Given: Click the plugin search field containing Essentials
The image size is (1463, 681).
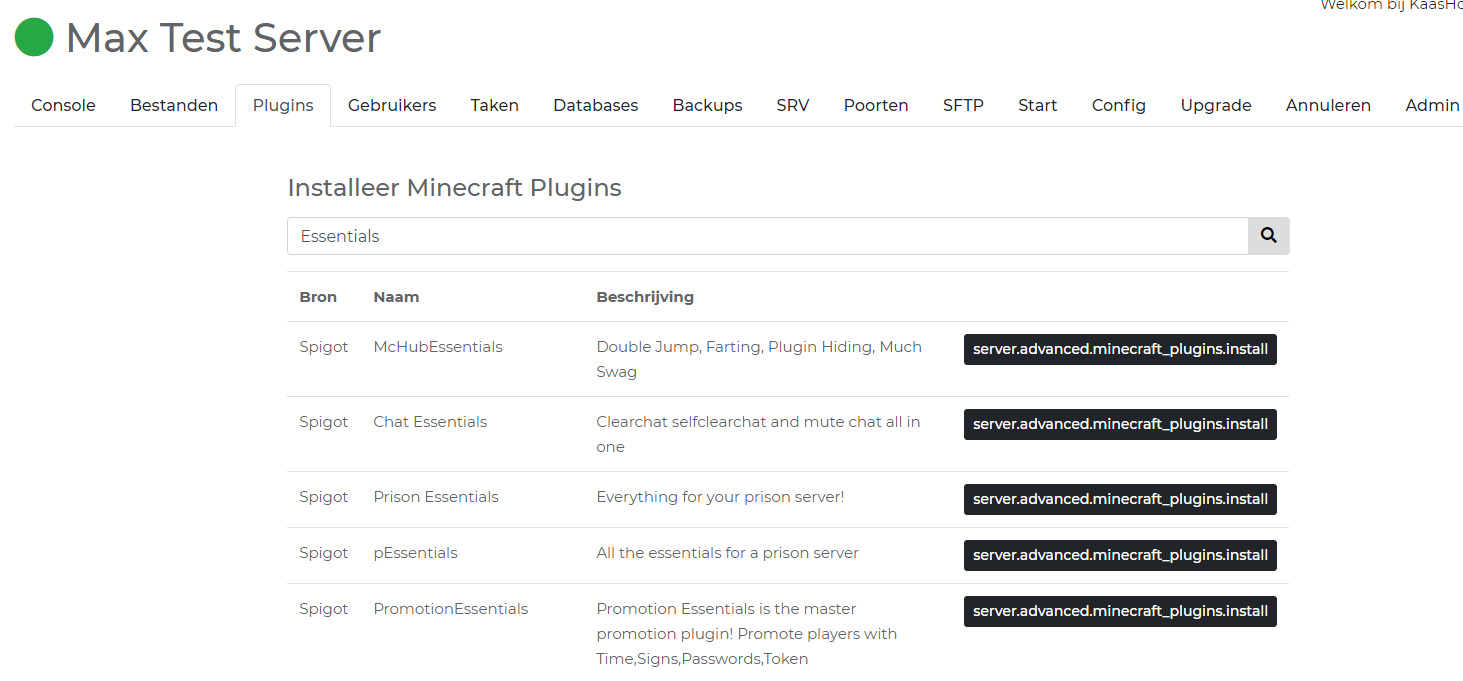Looking at the screenshot, I should 767,236.
